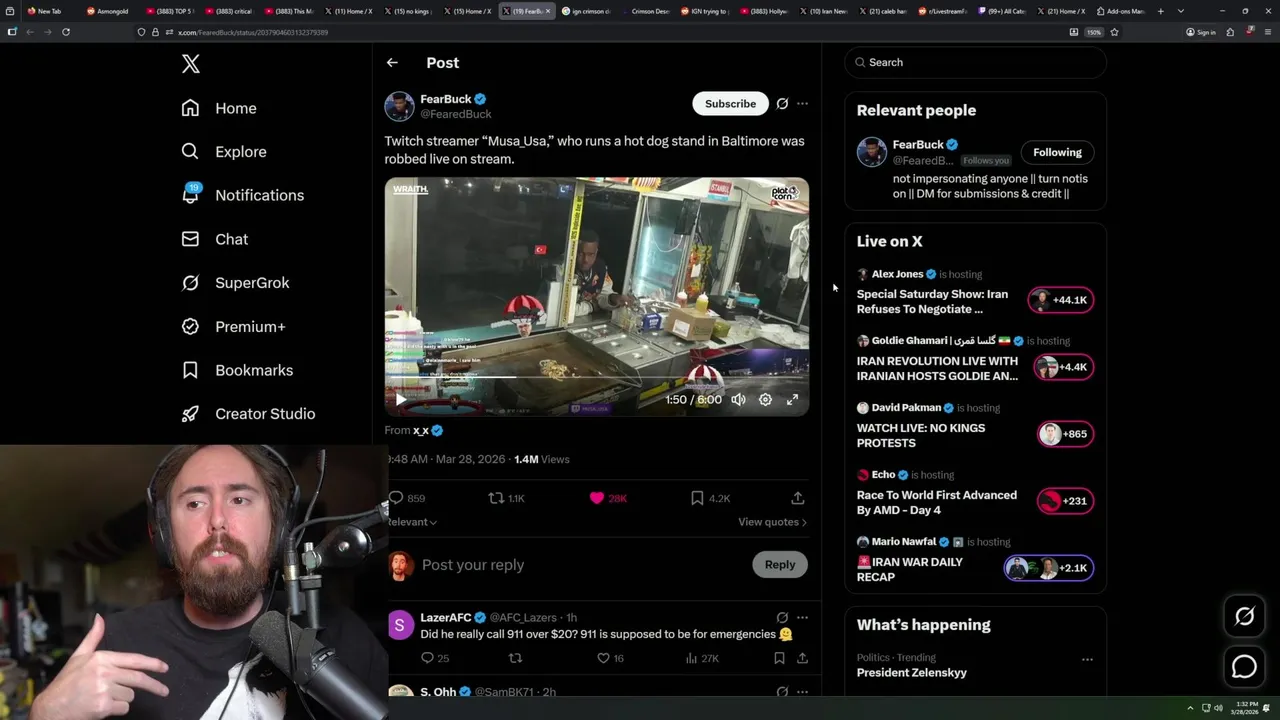
Task: Play the video in the post
Action: (x=401, y=400)
